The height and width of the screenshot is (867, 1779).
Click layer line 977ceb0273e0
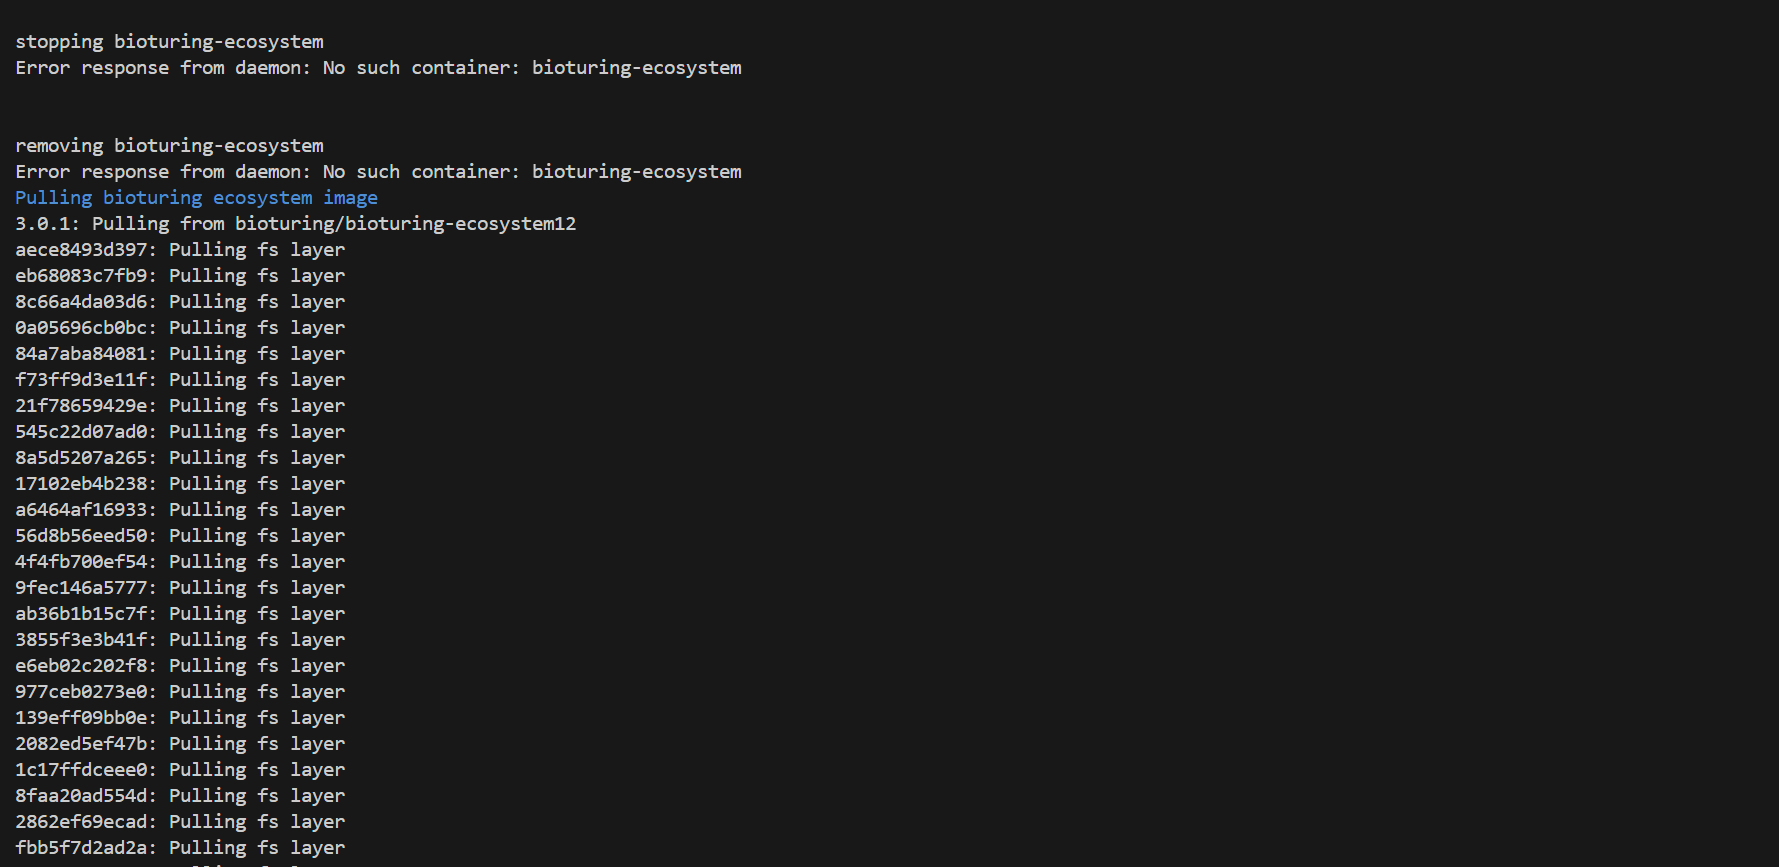click(x=180, y=692)
